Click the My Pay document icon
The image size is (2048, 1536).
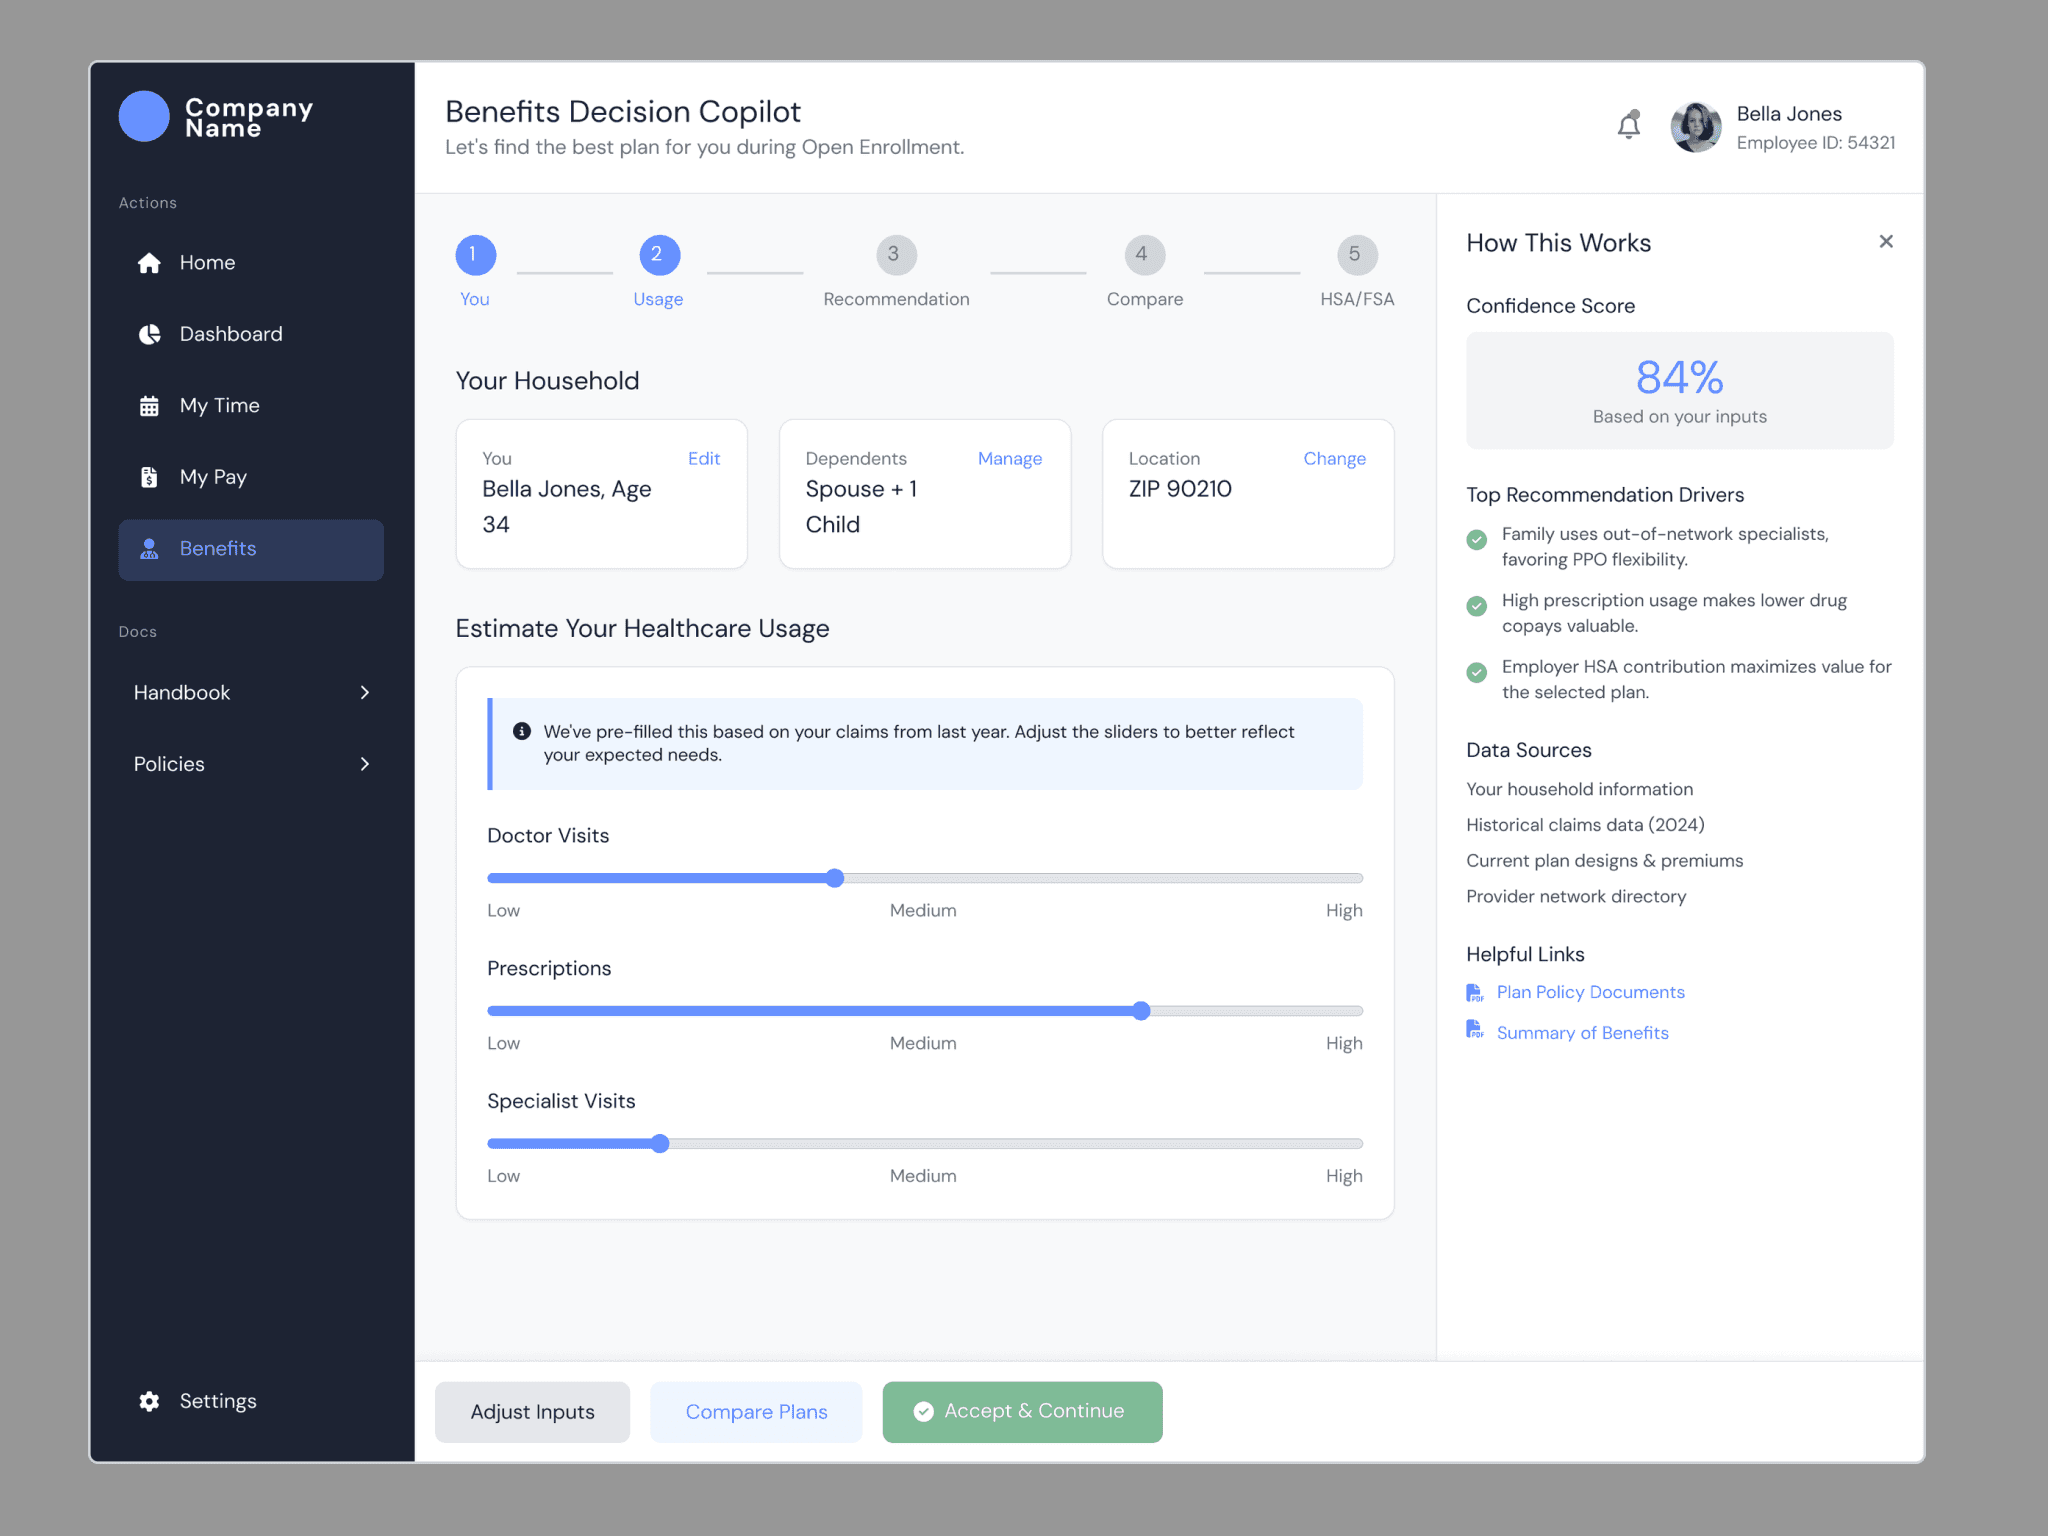click(x=149, y=477)
